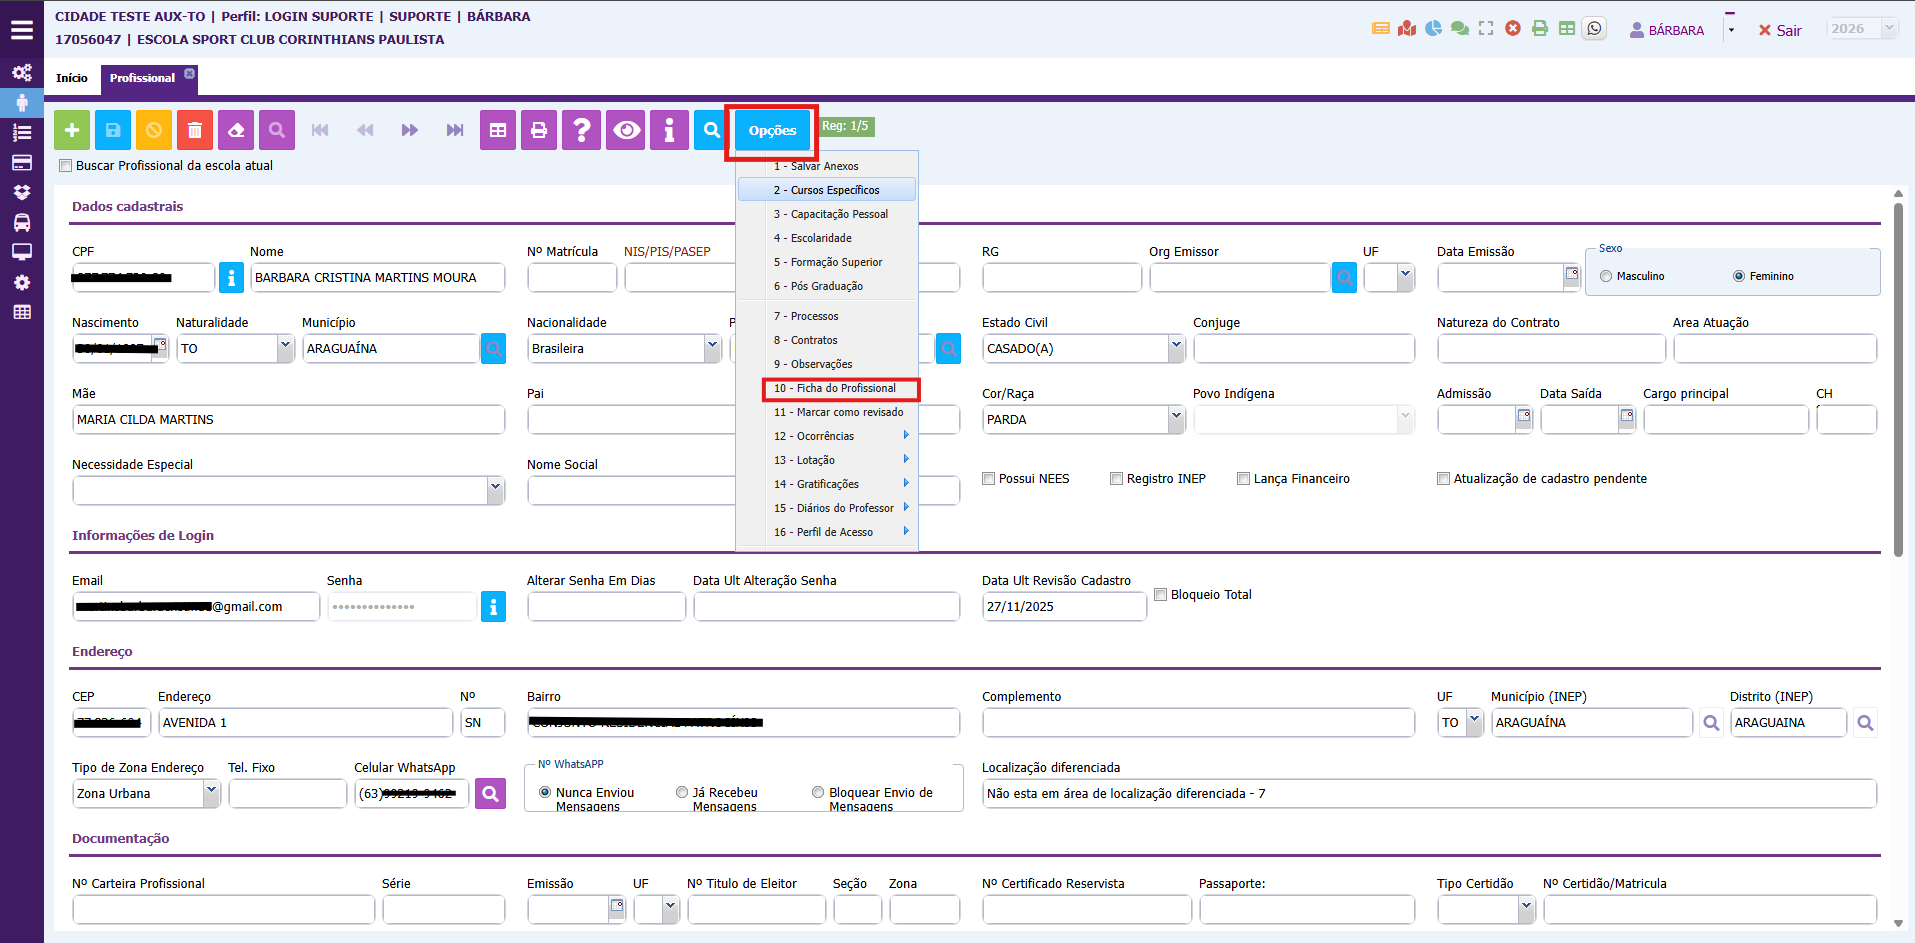Click the eye view icon in toolbar
Screen dimensions: 1915x943
(627, 130)
